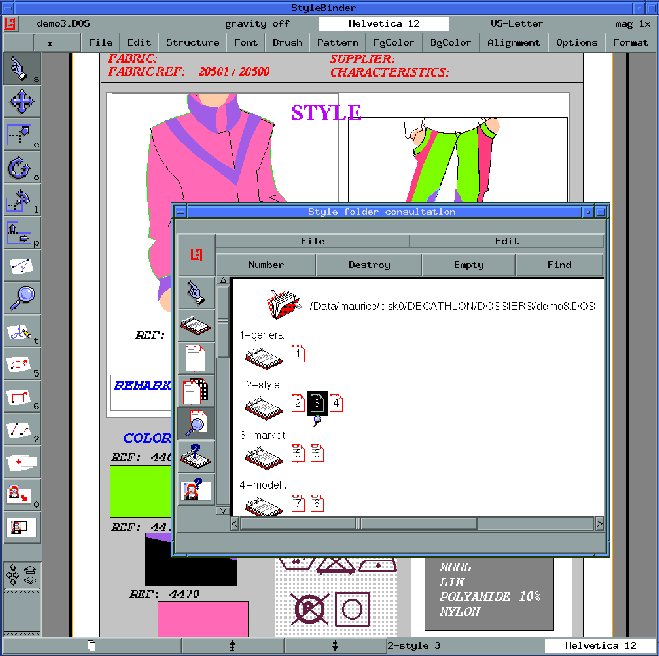Open the root folder icon in consultation window
This screenshot has width=659, height=656.
point(286,303)
